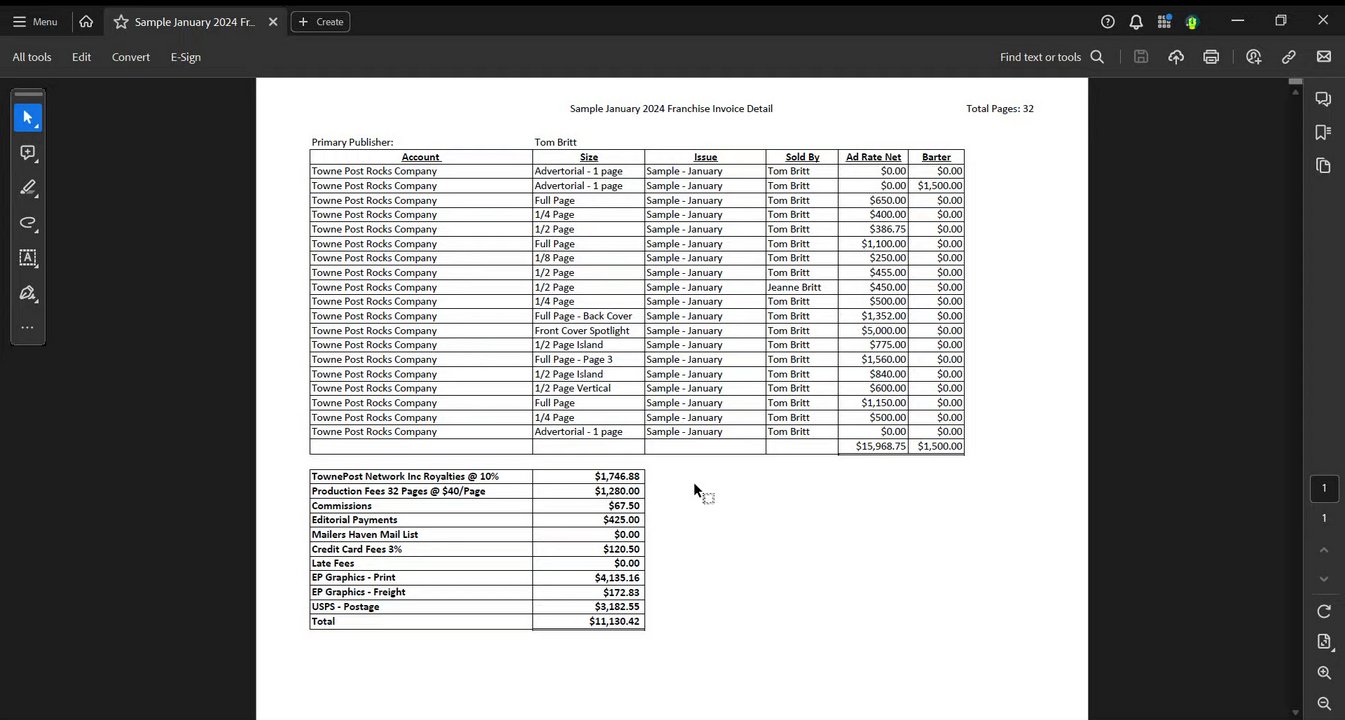This screenshot has width=1345, height=720.
Task: Click the document title heading text
Action: 671,109
